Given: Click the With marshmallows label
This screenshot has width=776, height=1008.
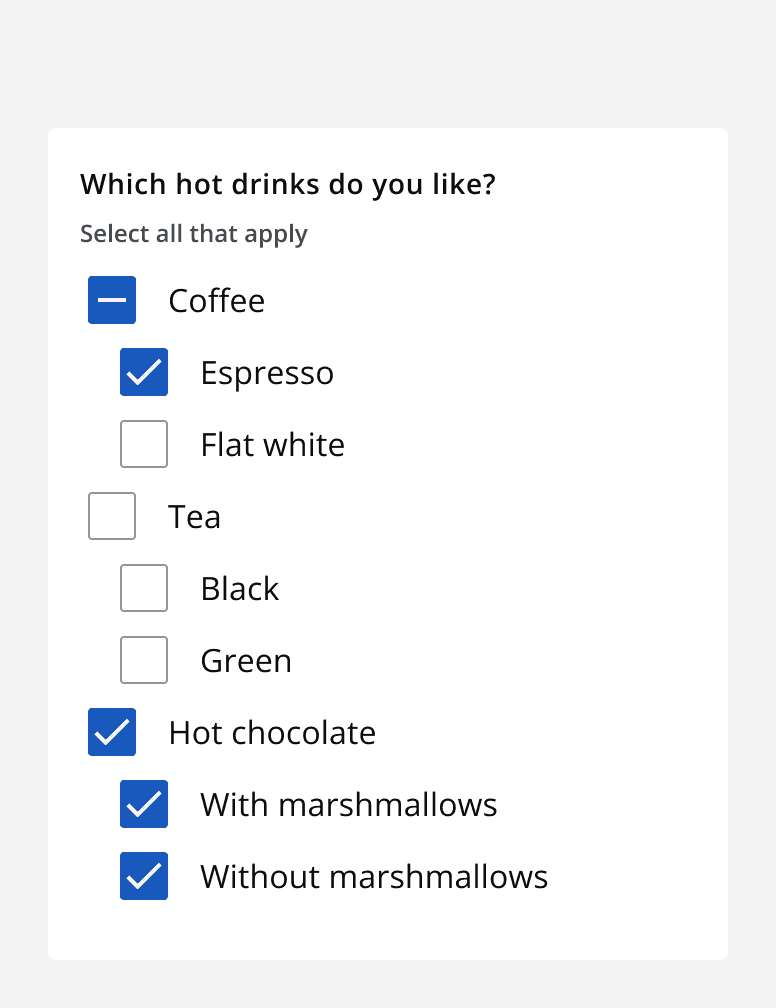Looking at the screenshot, I should 348,804.
